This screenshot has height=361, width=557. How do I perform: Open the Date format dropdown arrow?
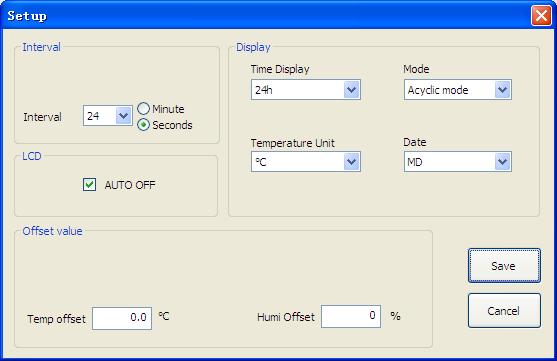[x=502, y=162]
